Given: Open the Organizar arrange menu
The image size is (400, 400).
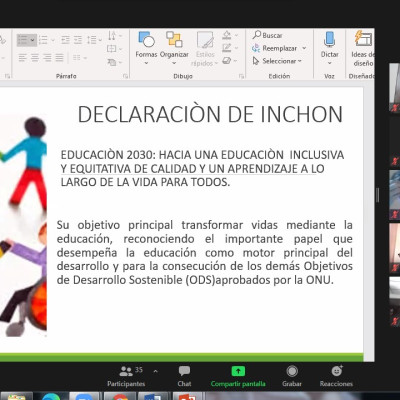Looking at the screenshot, I should (174, 48).
